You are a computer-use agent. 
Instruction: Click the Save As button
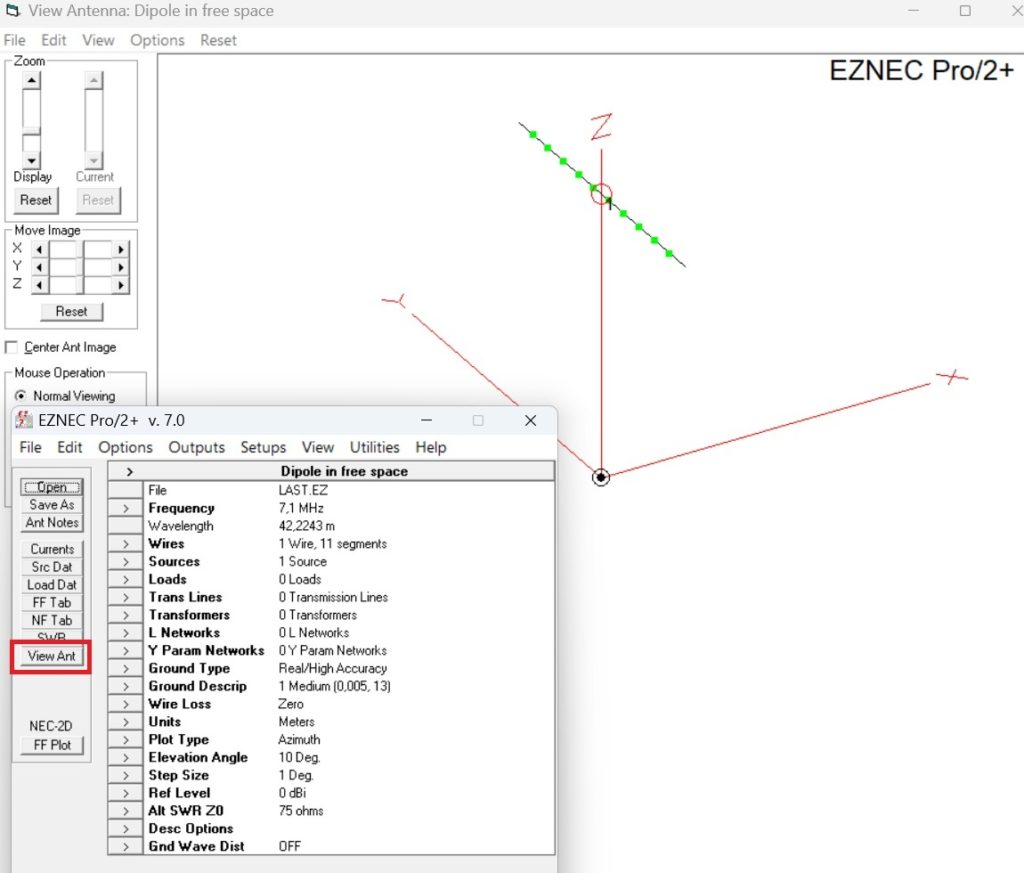tap(52, 505)
